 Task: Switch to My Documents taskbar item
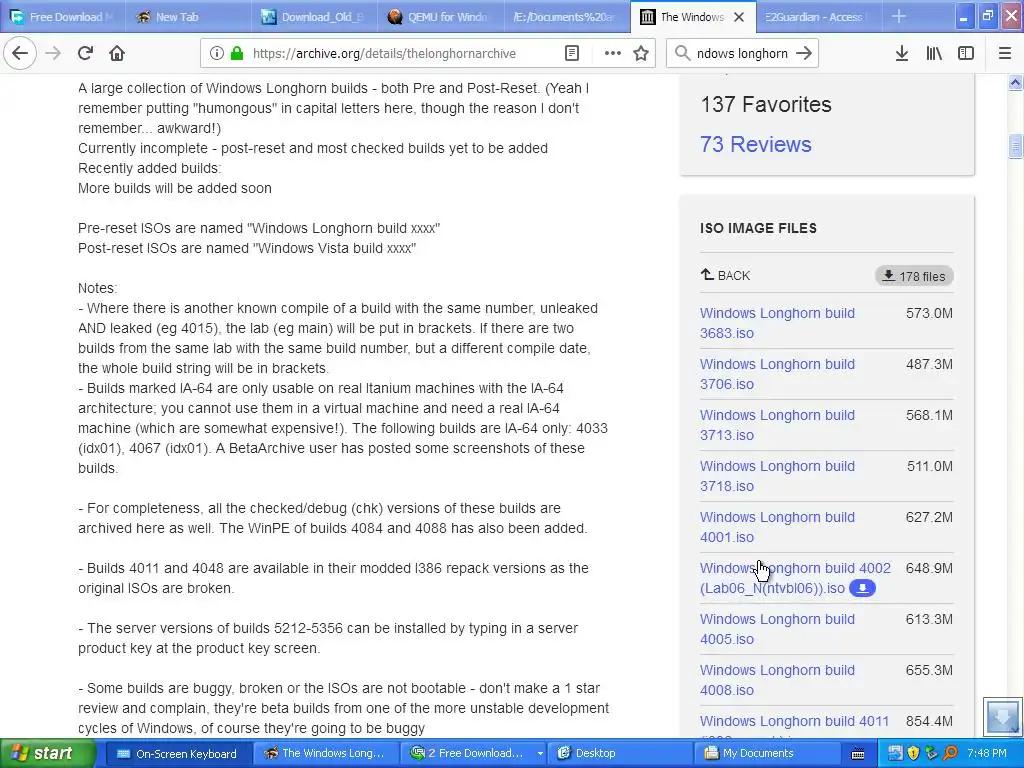tap(768, 754)
